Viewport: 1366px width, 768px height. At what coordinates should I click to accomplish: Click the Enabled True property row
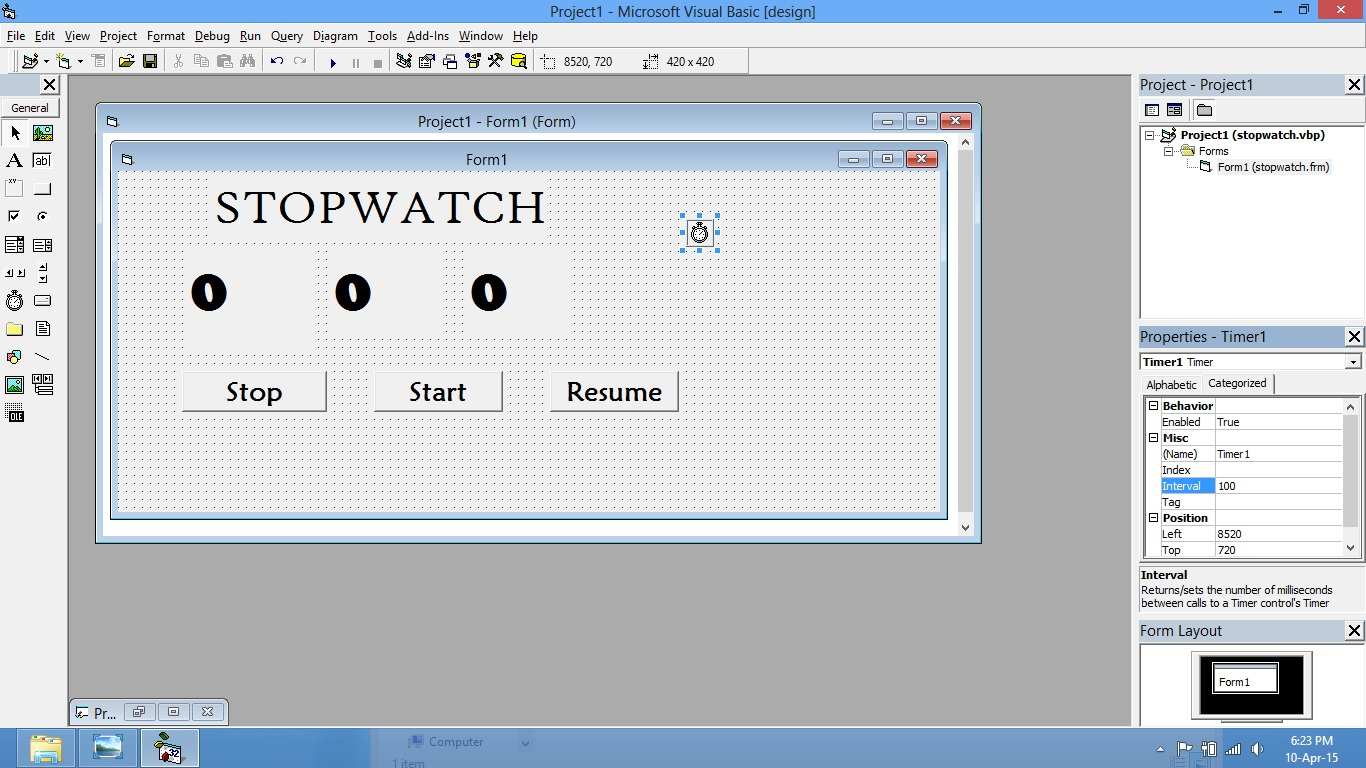point(1250,421)
